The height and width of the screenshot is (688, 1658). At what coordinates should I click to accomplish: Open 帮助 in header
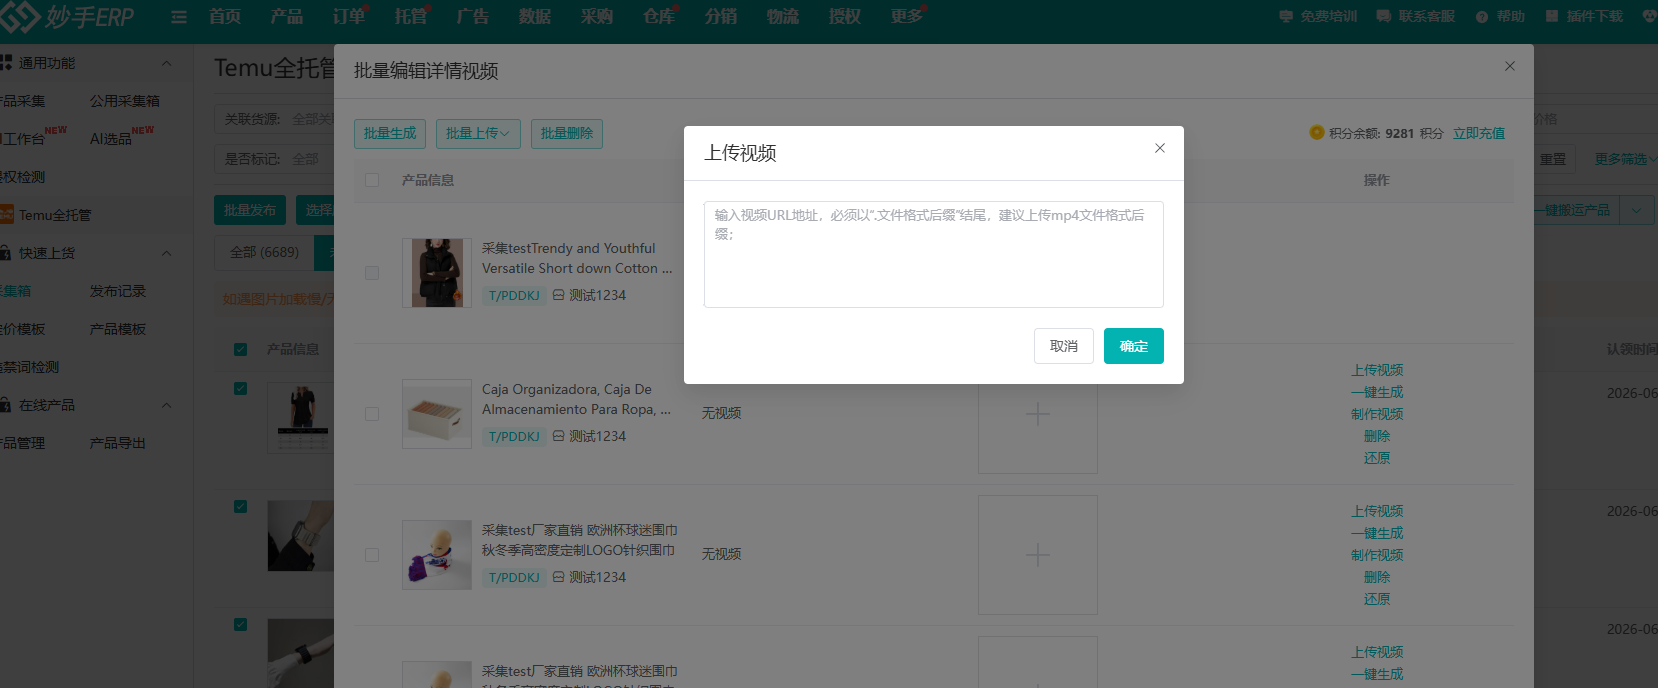click(1501, 17)
